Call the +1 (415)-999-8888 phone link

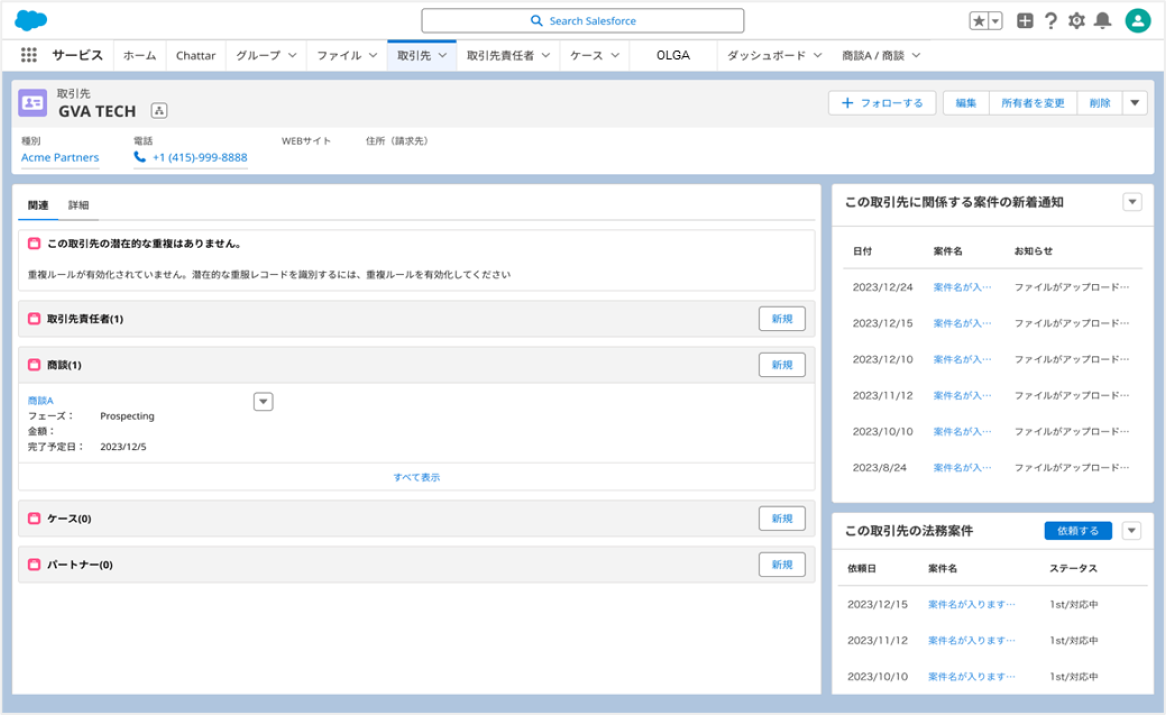200,158
